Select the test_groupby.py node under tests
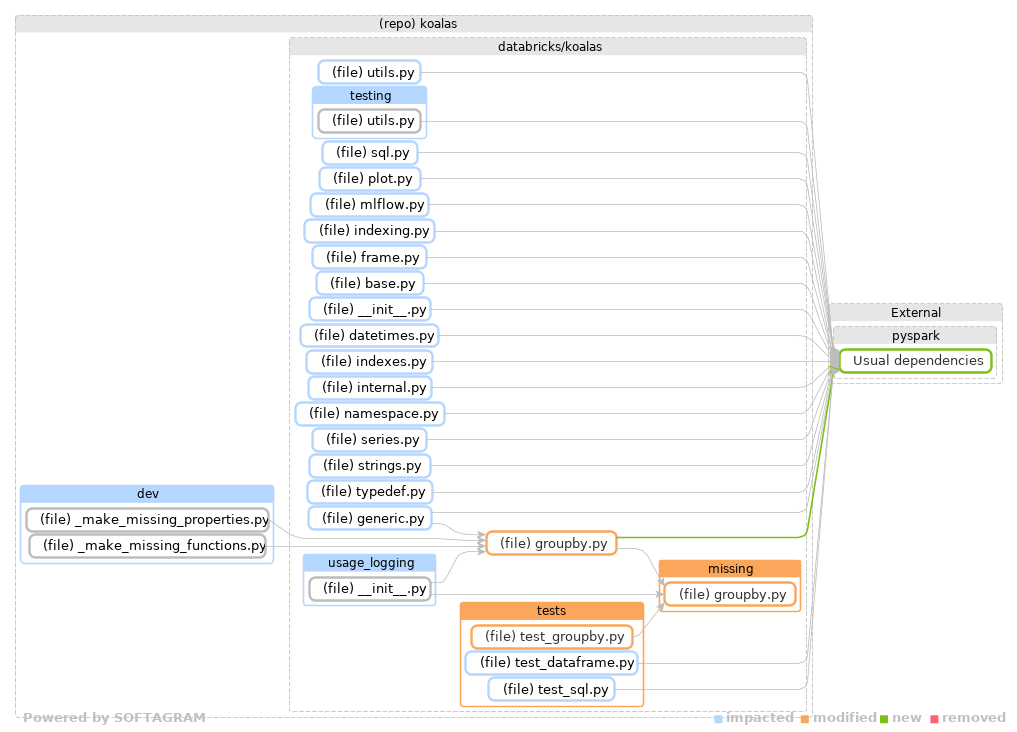Viewport: 1017px width, 732px height. point(551,636)
